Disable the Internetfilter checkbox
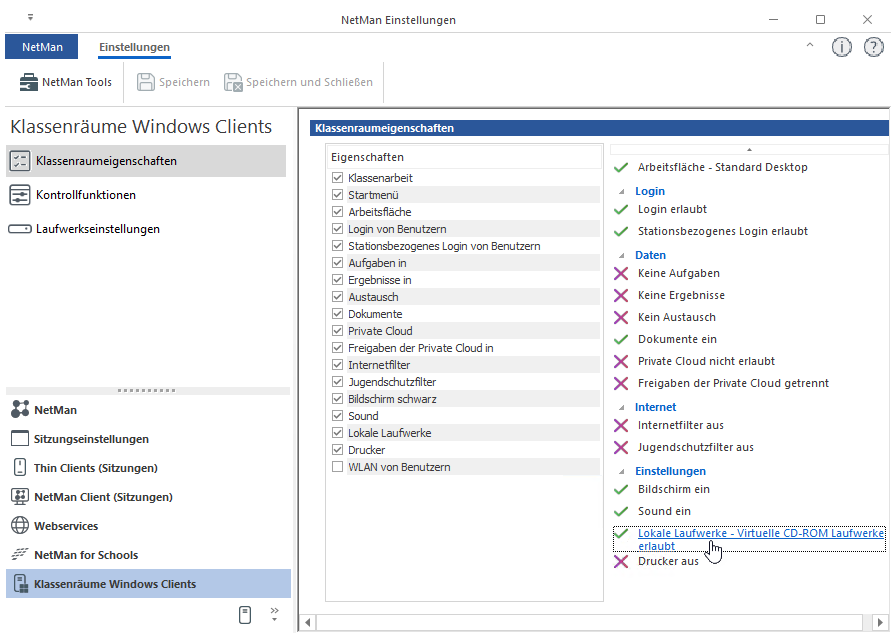The image size is (896, 636). point(337,365)
